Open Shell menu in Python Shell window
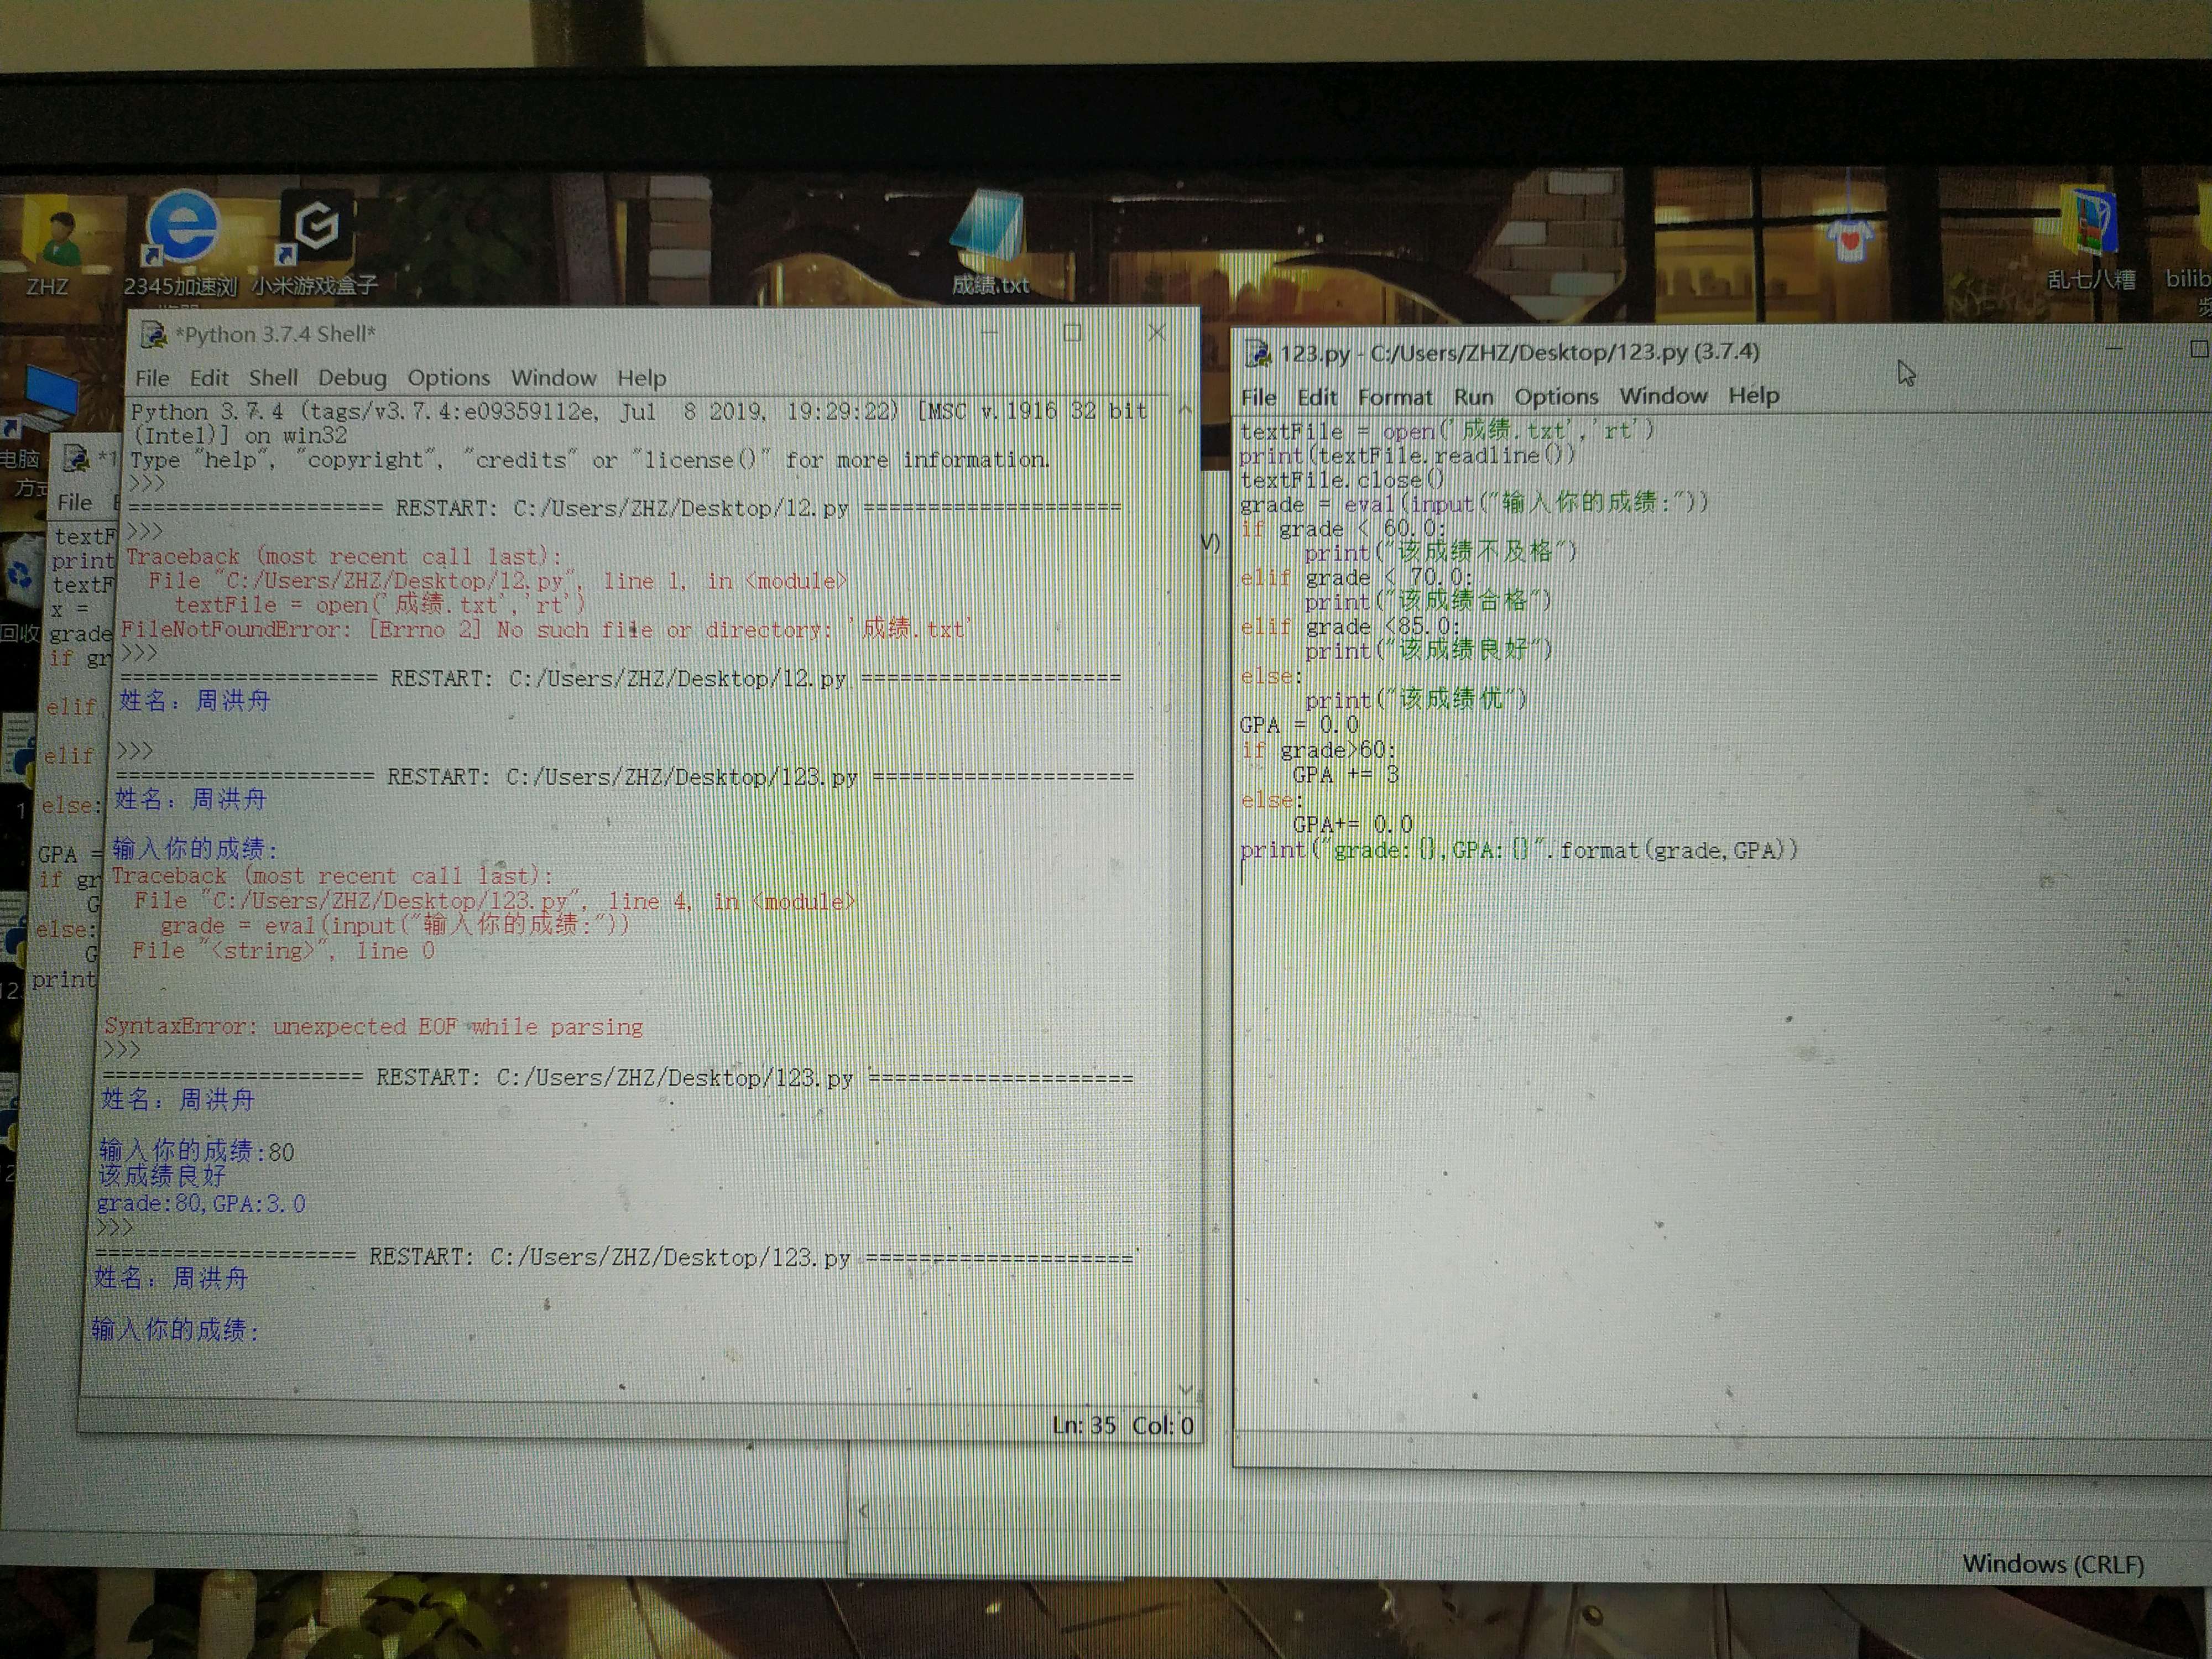 pos(273,378)
